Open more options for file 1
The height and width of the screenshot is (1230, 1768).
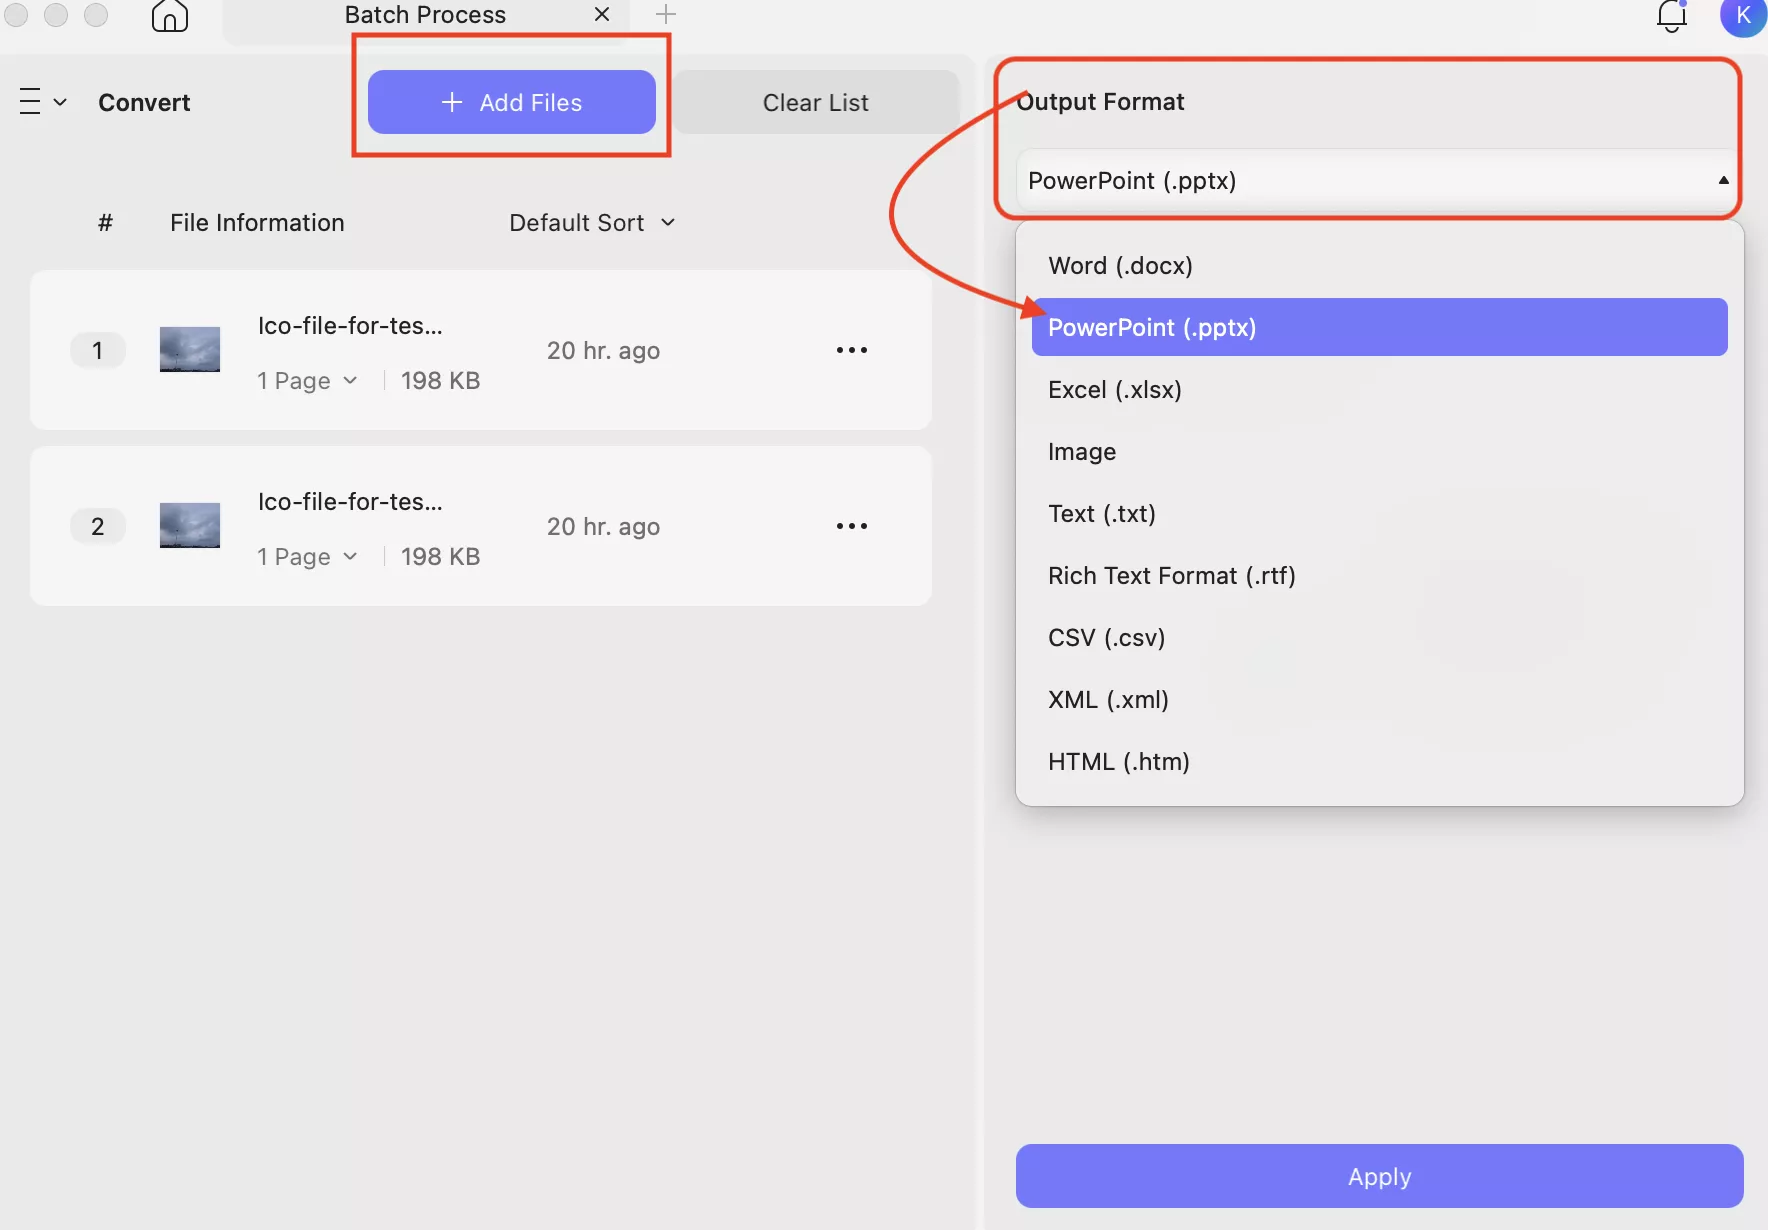[x=851, y=350]
